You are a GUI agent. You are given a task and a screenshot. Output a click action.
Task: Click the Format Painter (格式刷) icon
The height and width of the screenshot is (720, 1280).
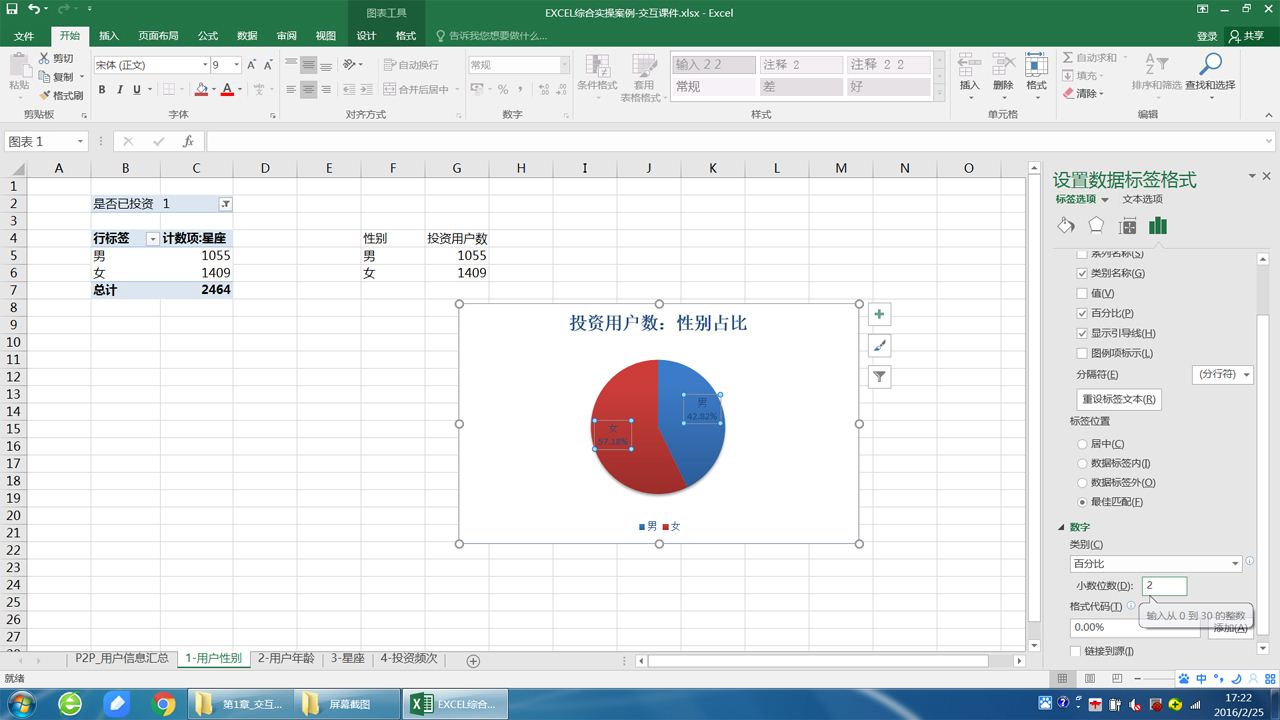tap(44, 95)
